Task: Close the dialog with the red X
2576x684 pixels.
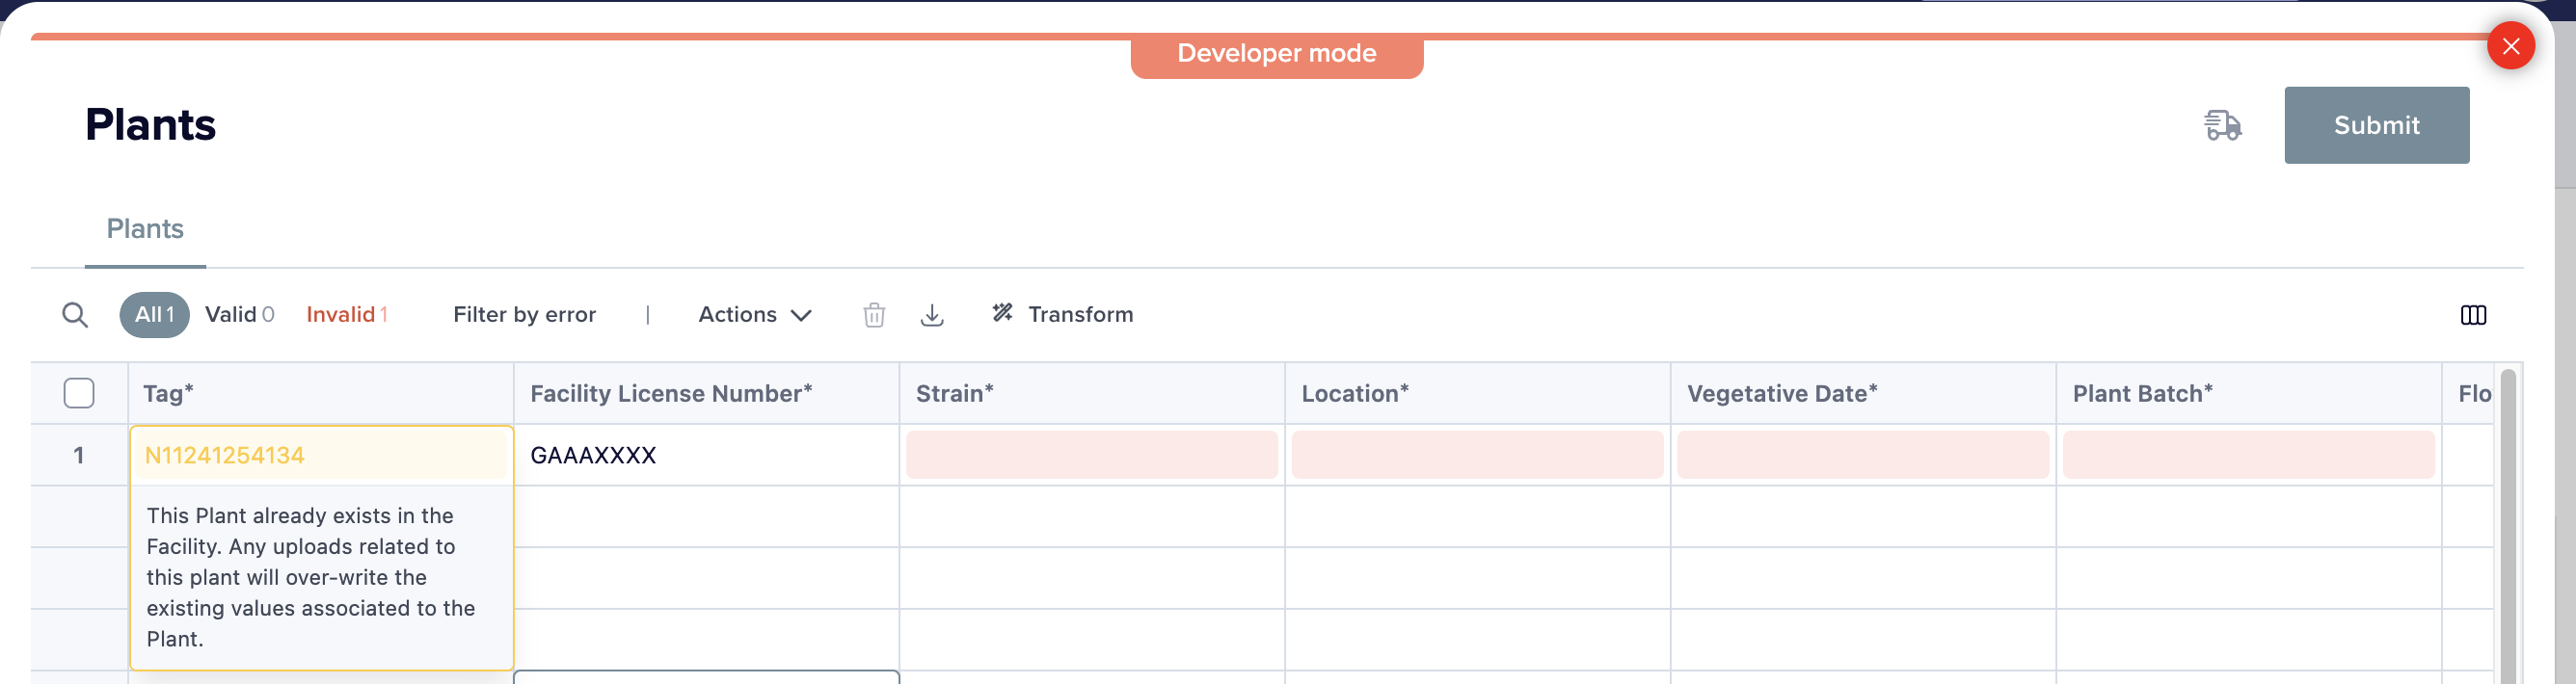Action: click(x=2510, y=46)
